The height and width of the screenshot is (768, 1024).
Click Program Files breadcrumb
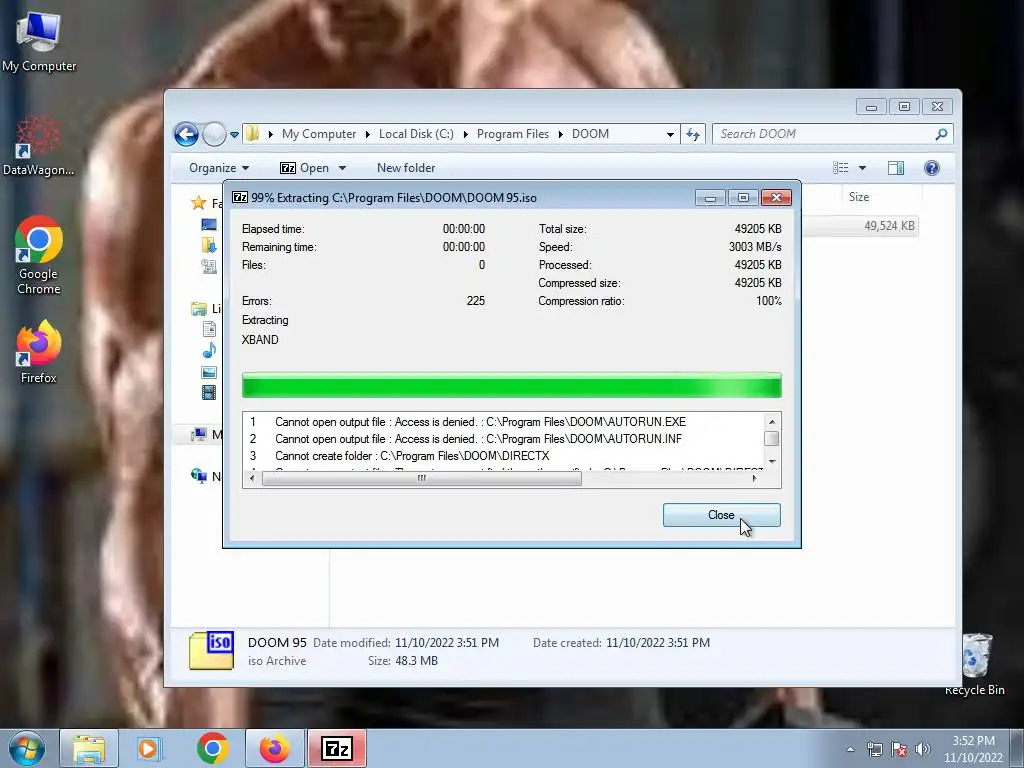coord(513,134)
